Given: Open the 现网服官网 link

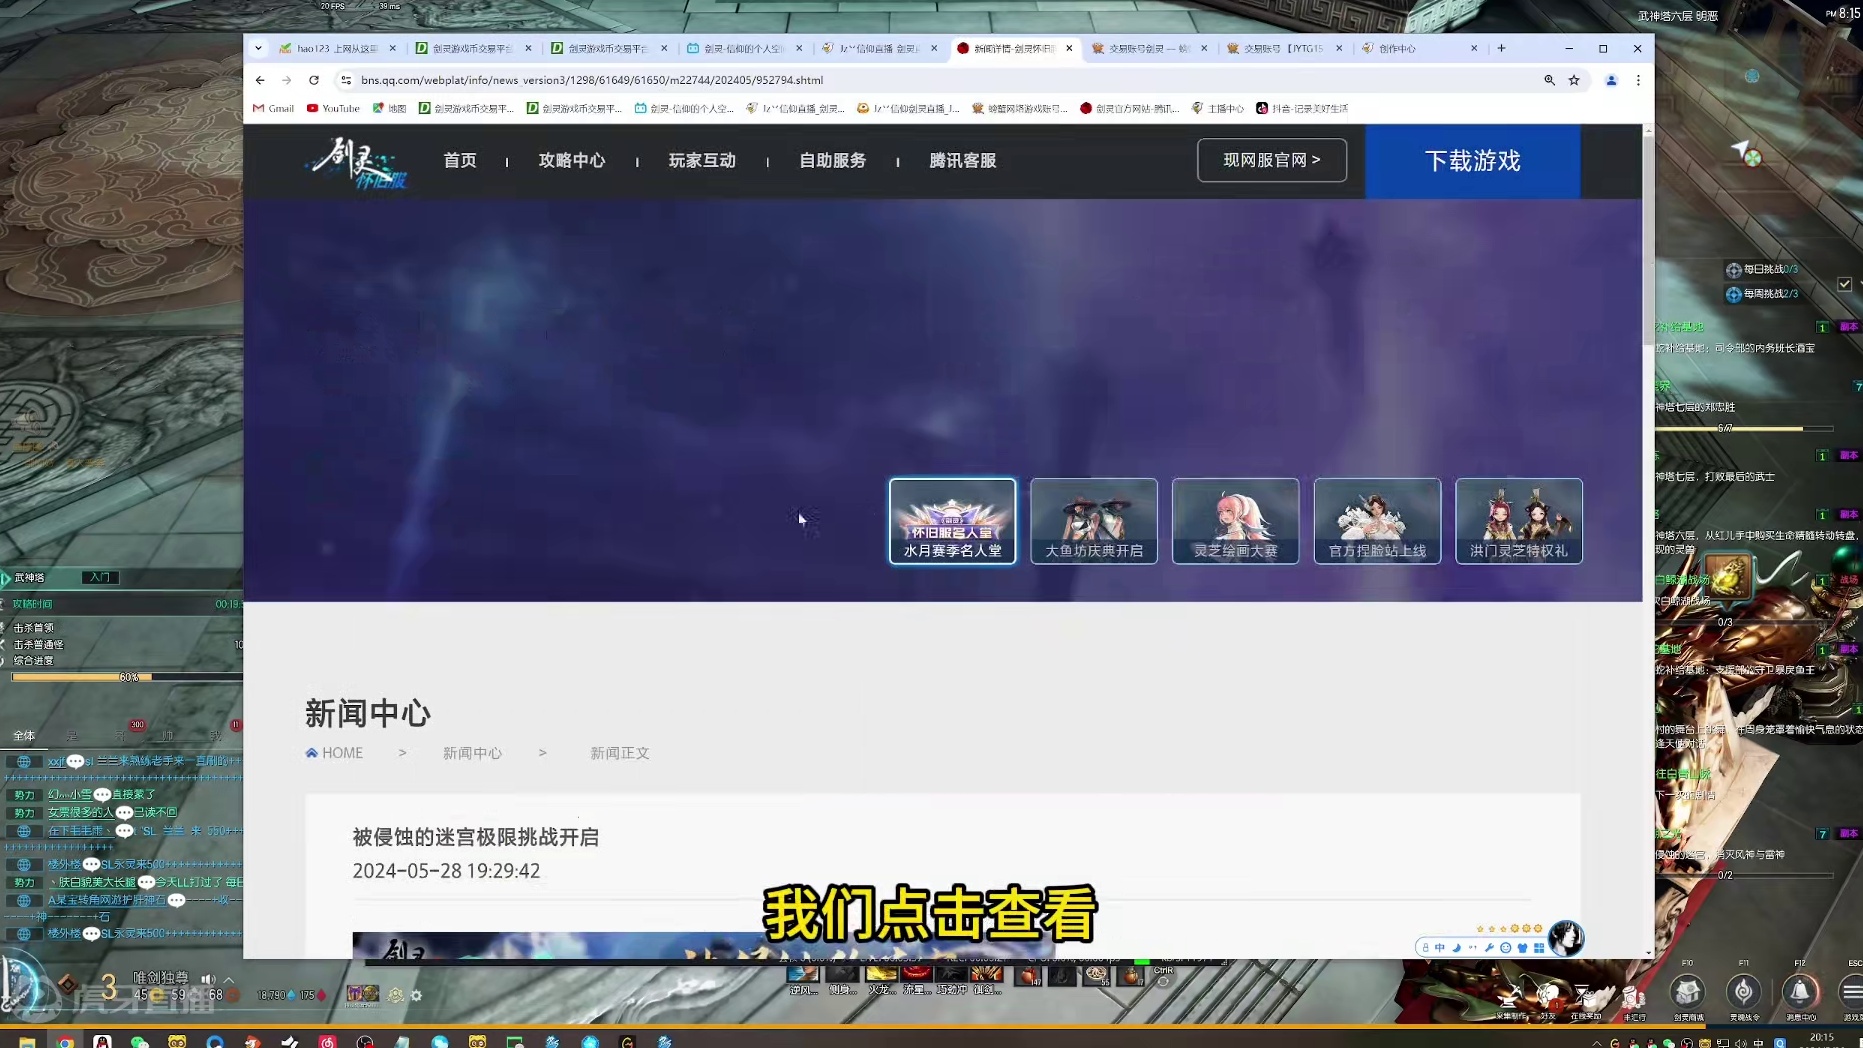Looking at the screenshot, I should click(1271, 160).
